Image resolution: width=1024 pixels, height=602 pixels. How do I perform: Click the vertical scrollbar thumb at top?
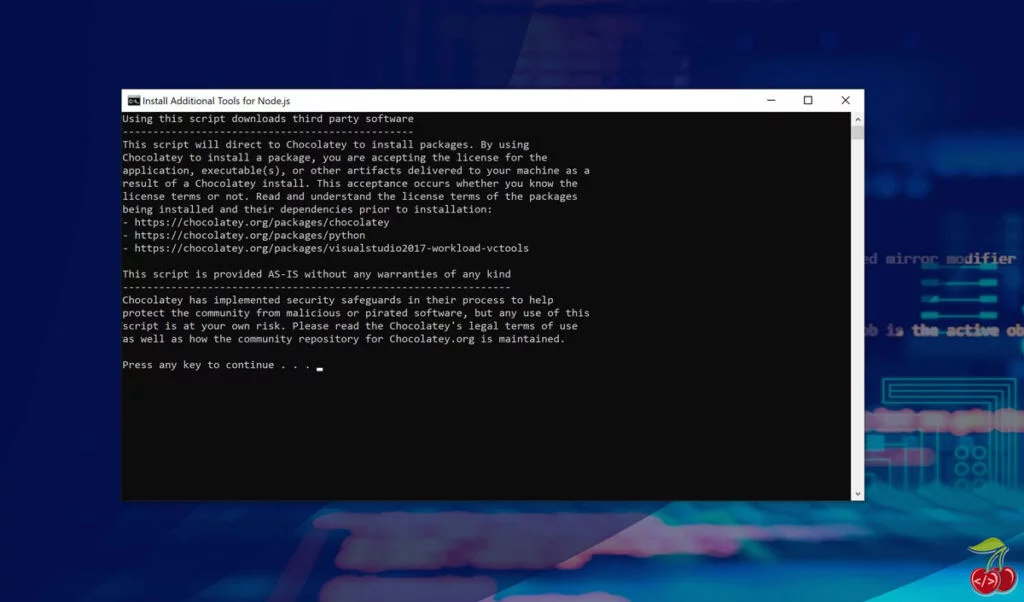[857, 133]
